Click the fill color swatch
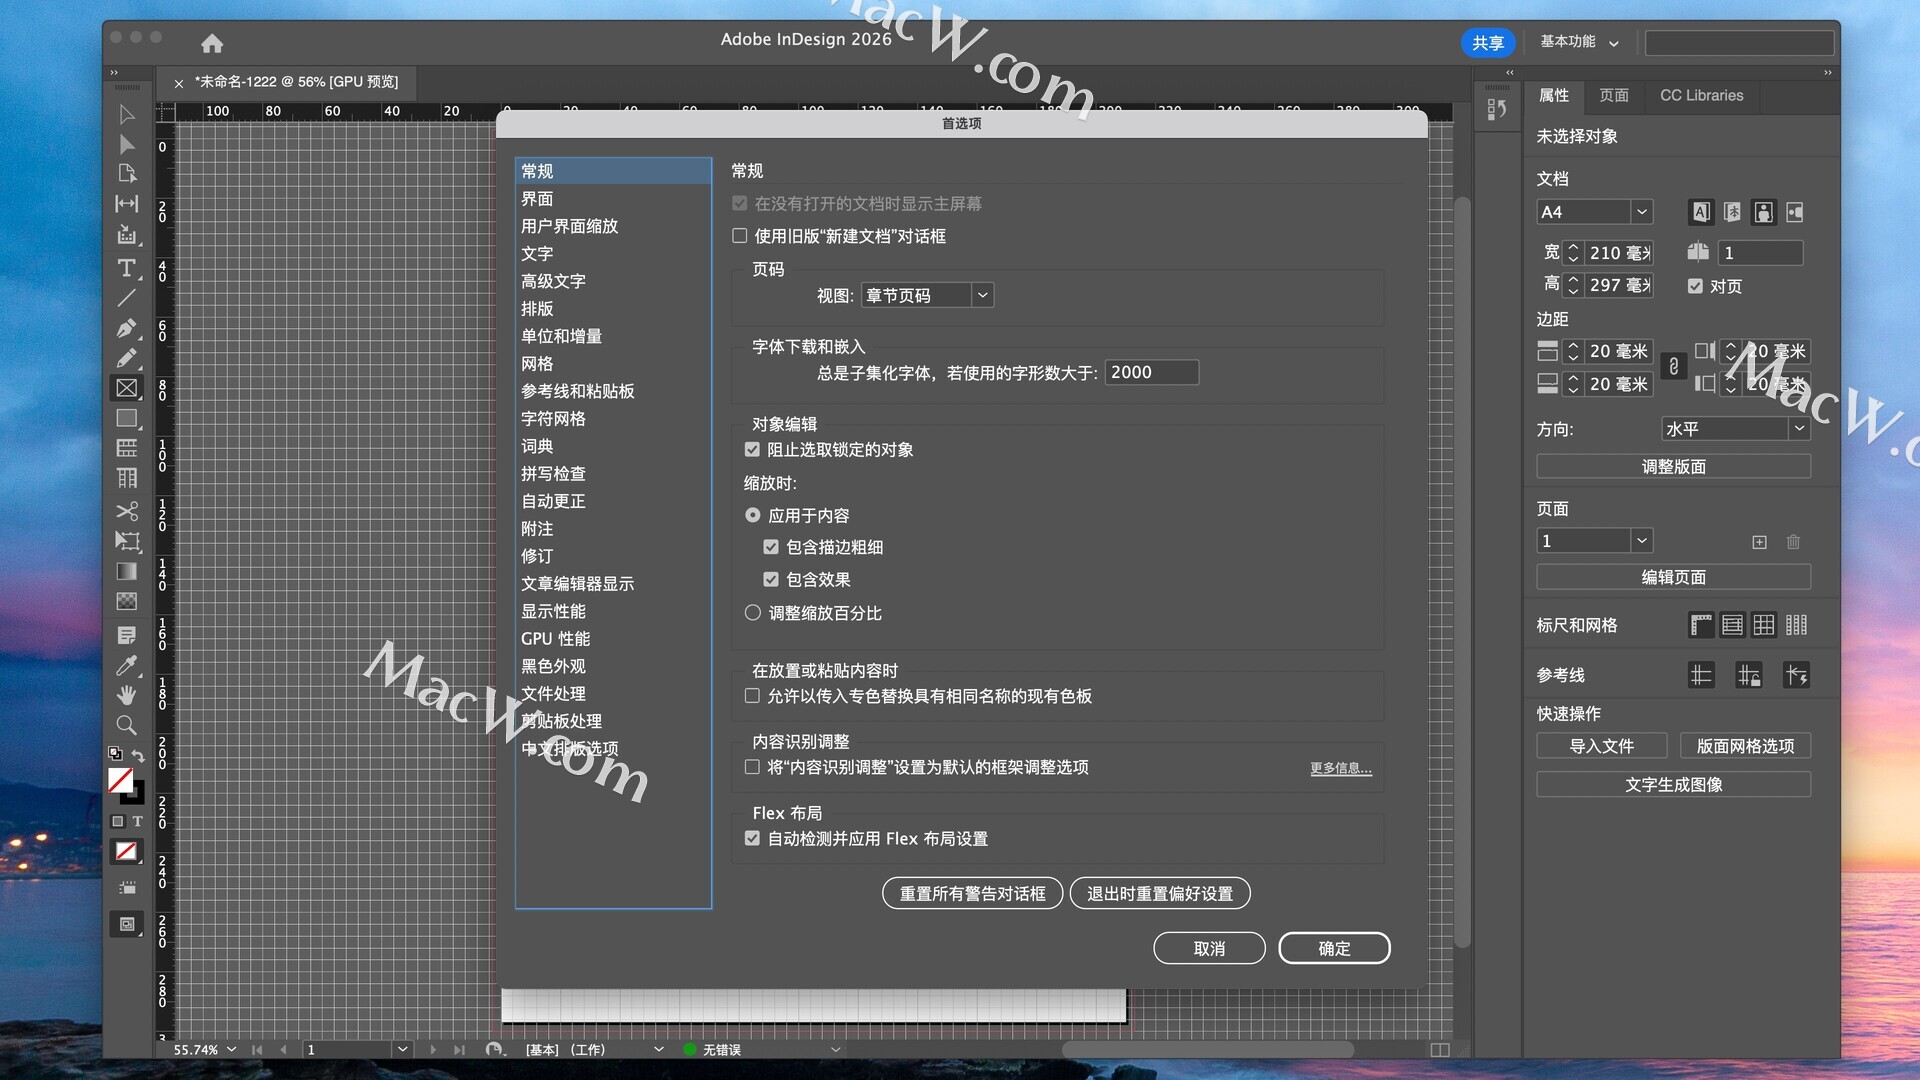 coord(120,780)
